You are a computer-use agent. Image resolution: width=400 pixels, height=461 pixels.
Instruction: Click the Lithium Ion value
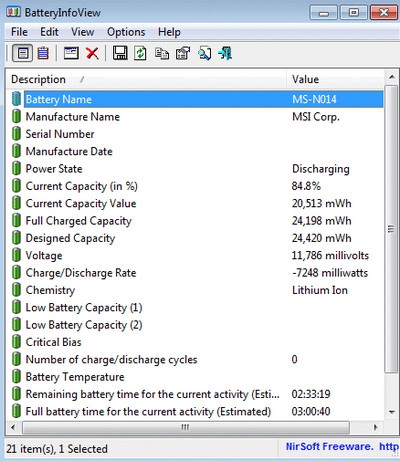(x=320, y=290)
